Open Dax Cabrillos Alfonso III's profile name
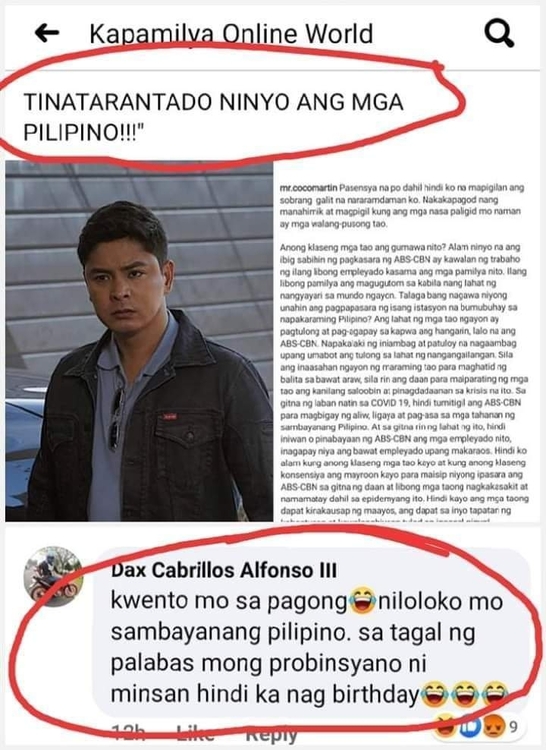The image size is (546, 750). point(224,570)
